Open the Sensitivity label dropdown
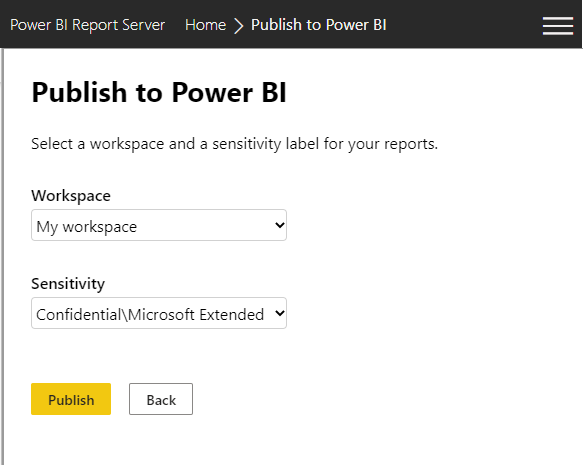Viewport: 583px width, 465px height. pos(159,313)
